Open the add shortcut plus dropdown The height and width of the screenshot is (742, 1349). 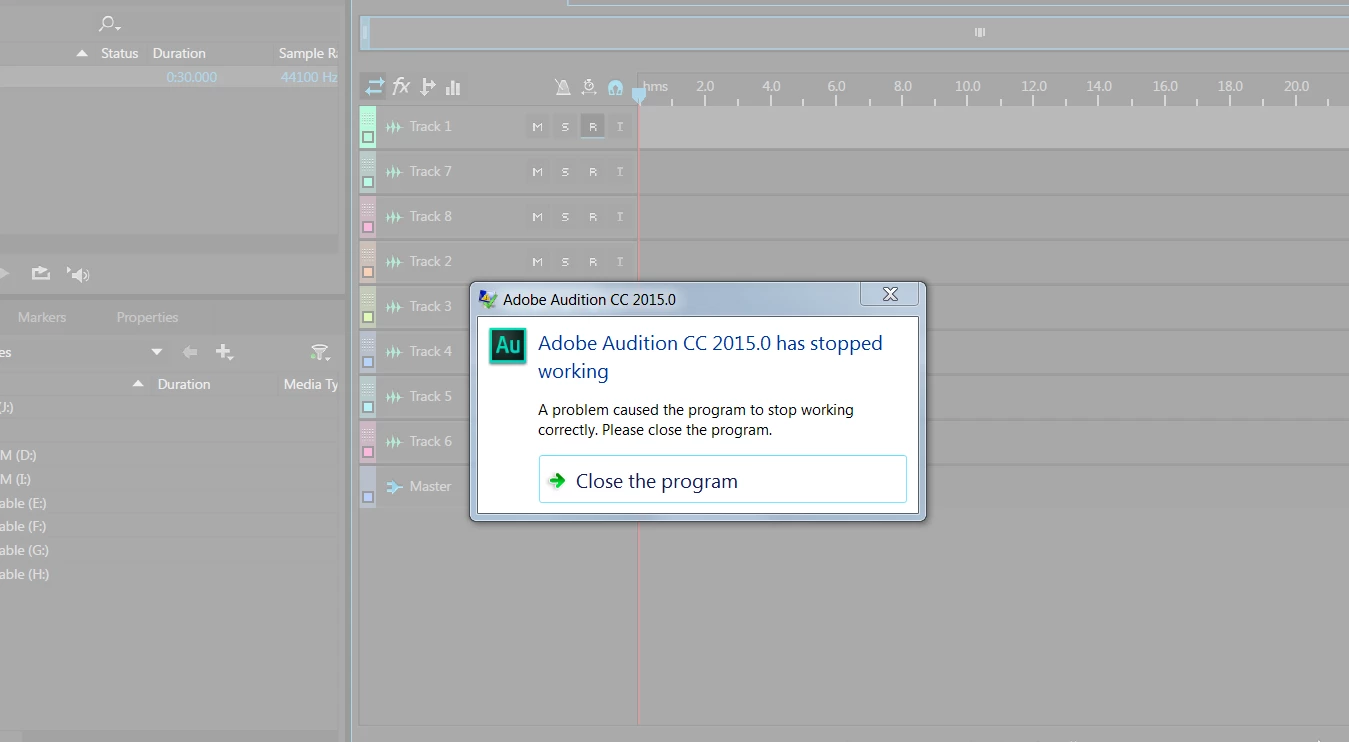coord(225,352)
